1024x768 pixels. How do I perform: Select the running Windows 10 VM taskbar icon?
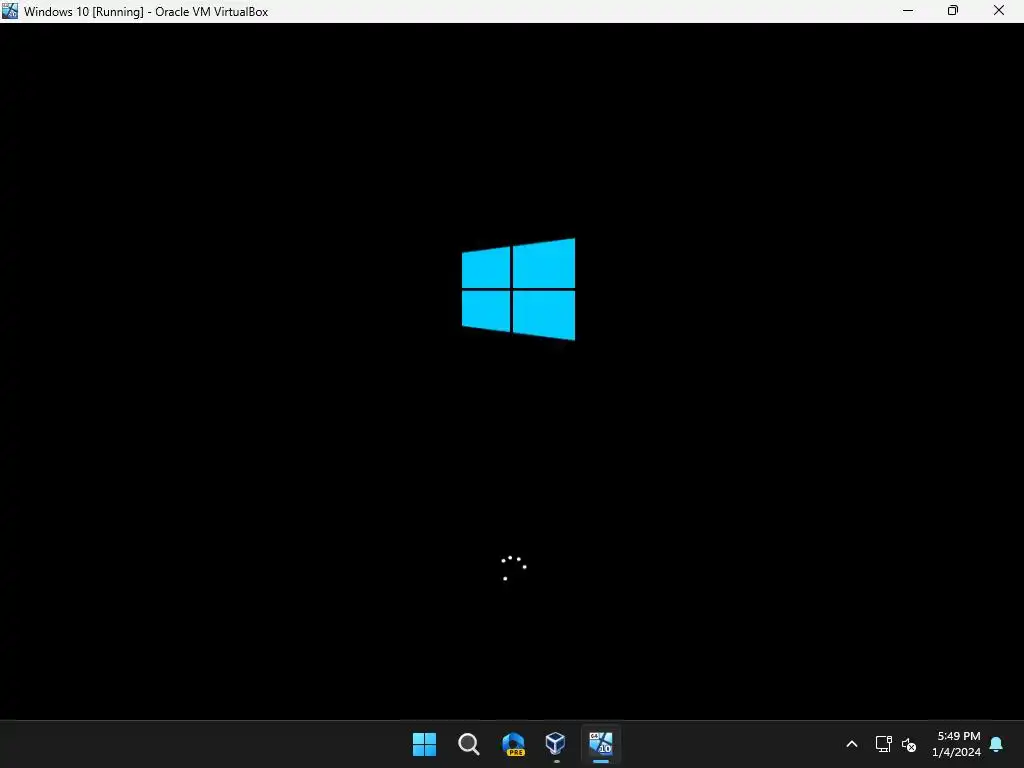coord(601,744)
